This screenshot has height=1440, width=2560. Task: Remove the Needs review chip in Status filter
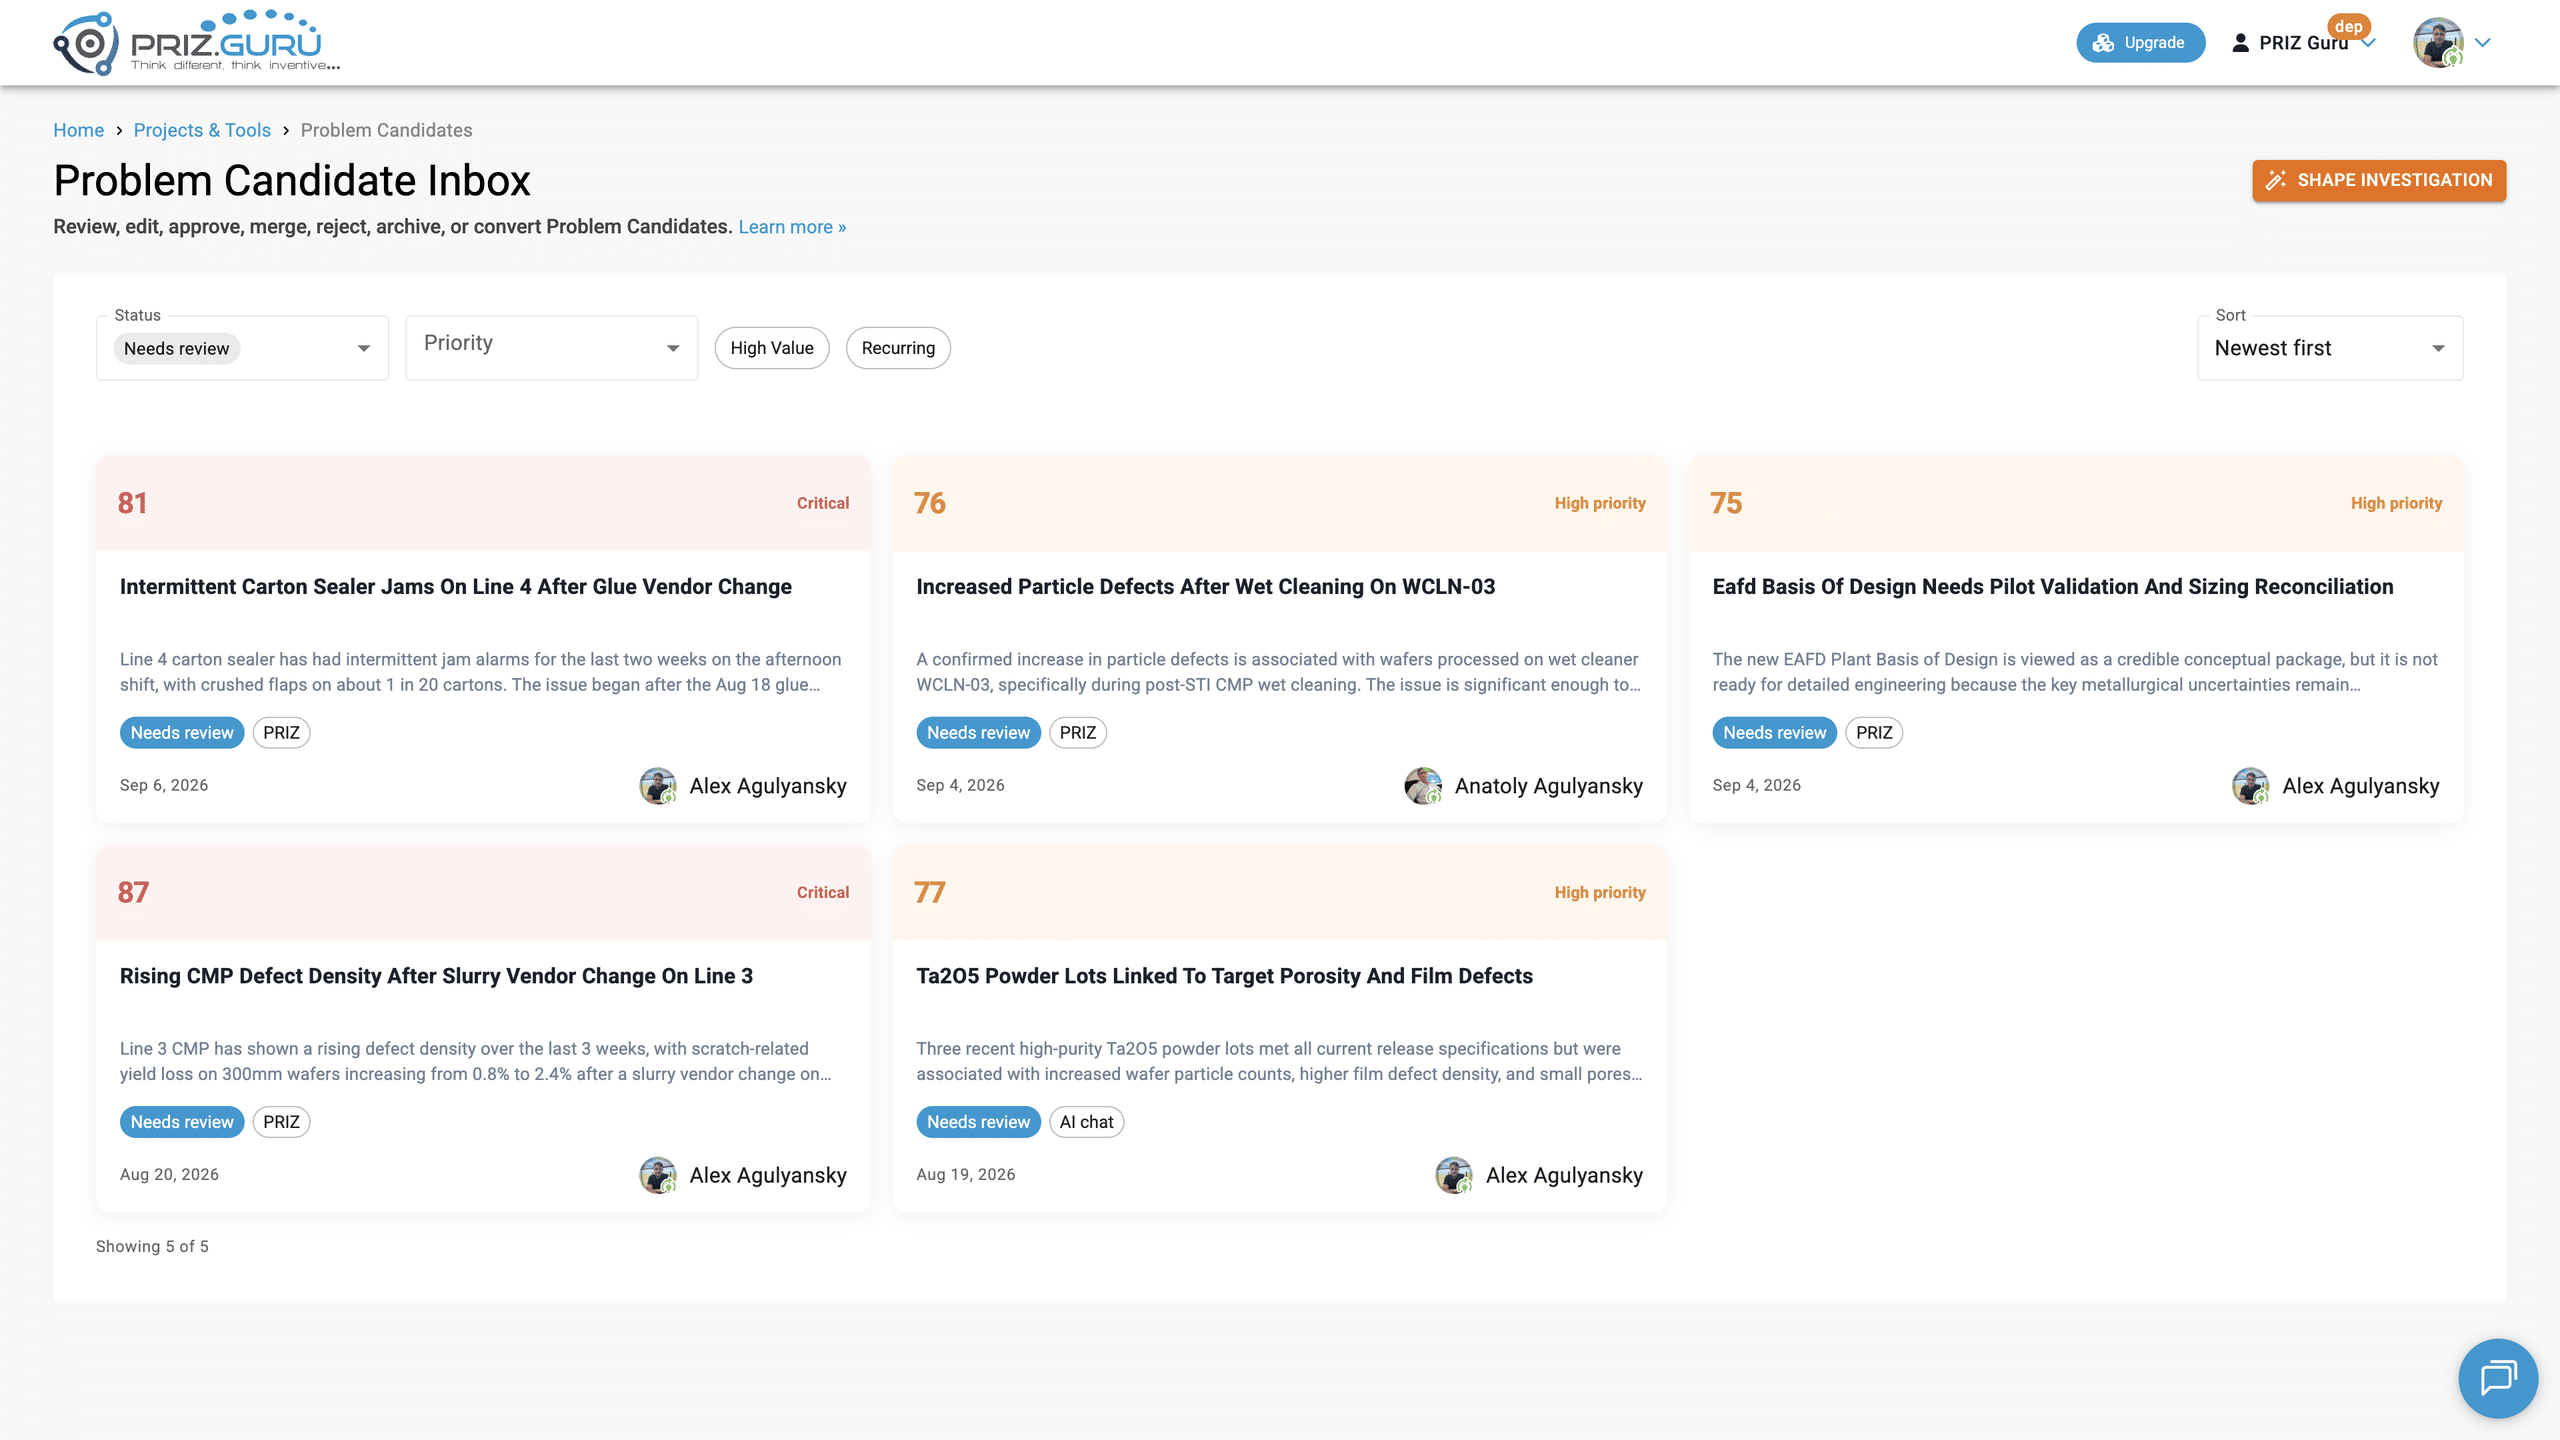tap(177, 348)
